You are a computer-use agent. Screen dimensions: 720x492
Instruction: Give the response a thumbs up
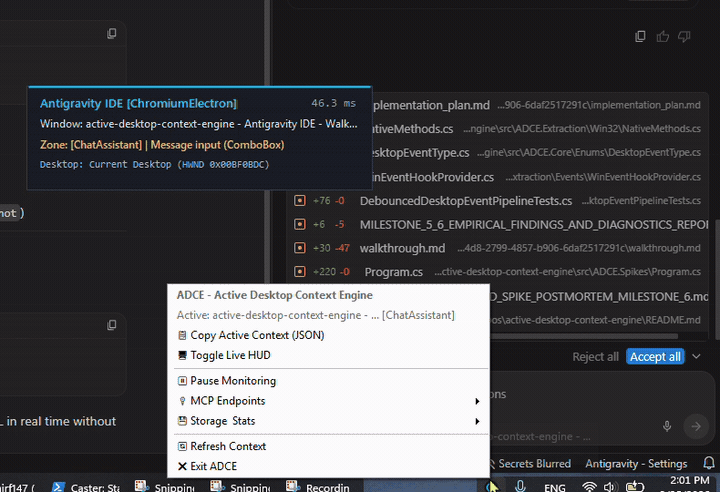coord(663,36)
